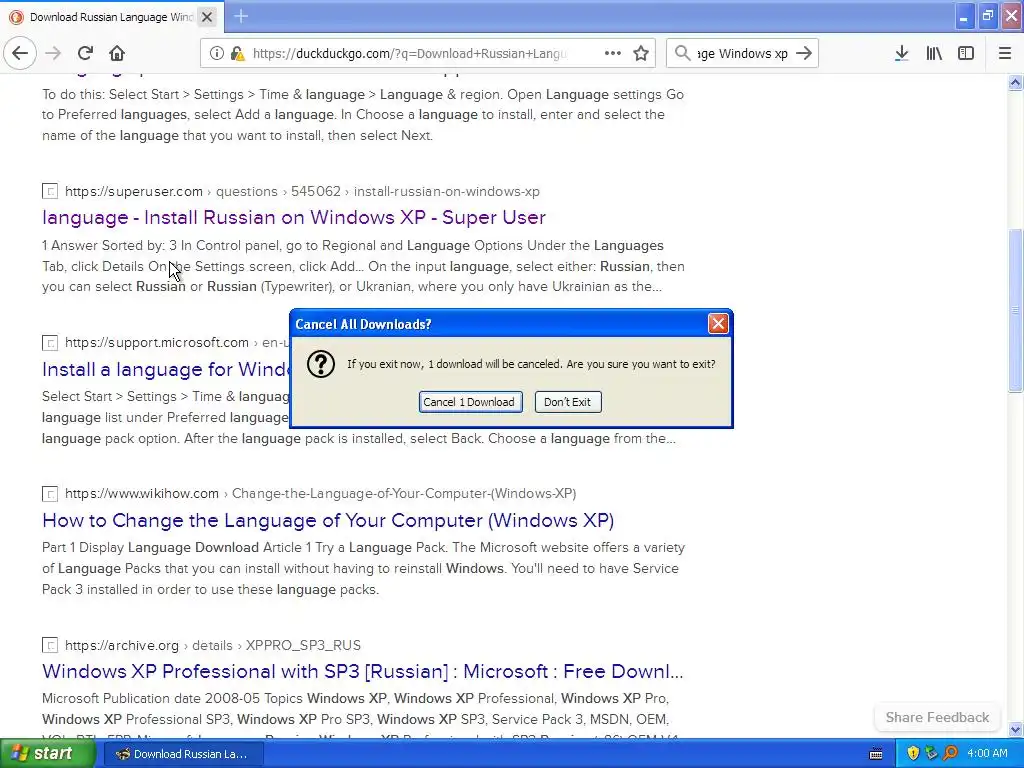The image size is (1024, 768).
Task: Select Download Russian La... taskbar item
Action: point(183,754)
